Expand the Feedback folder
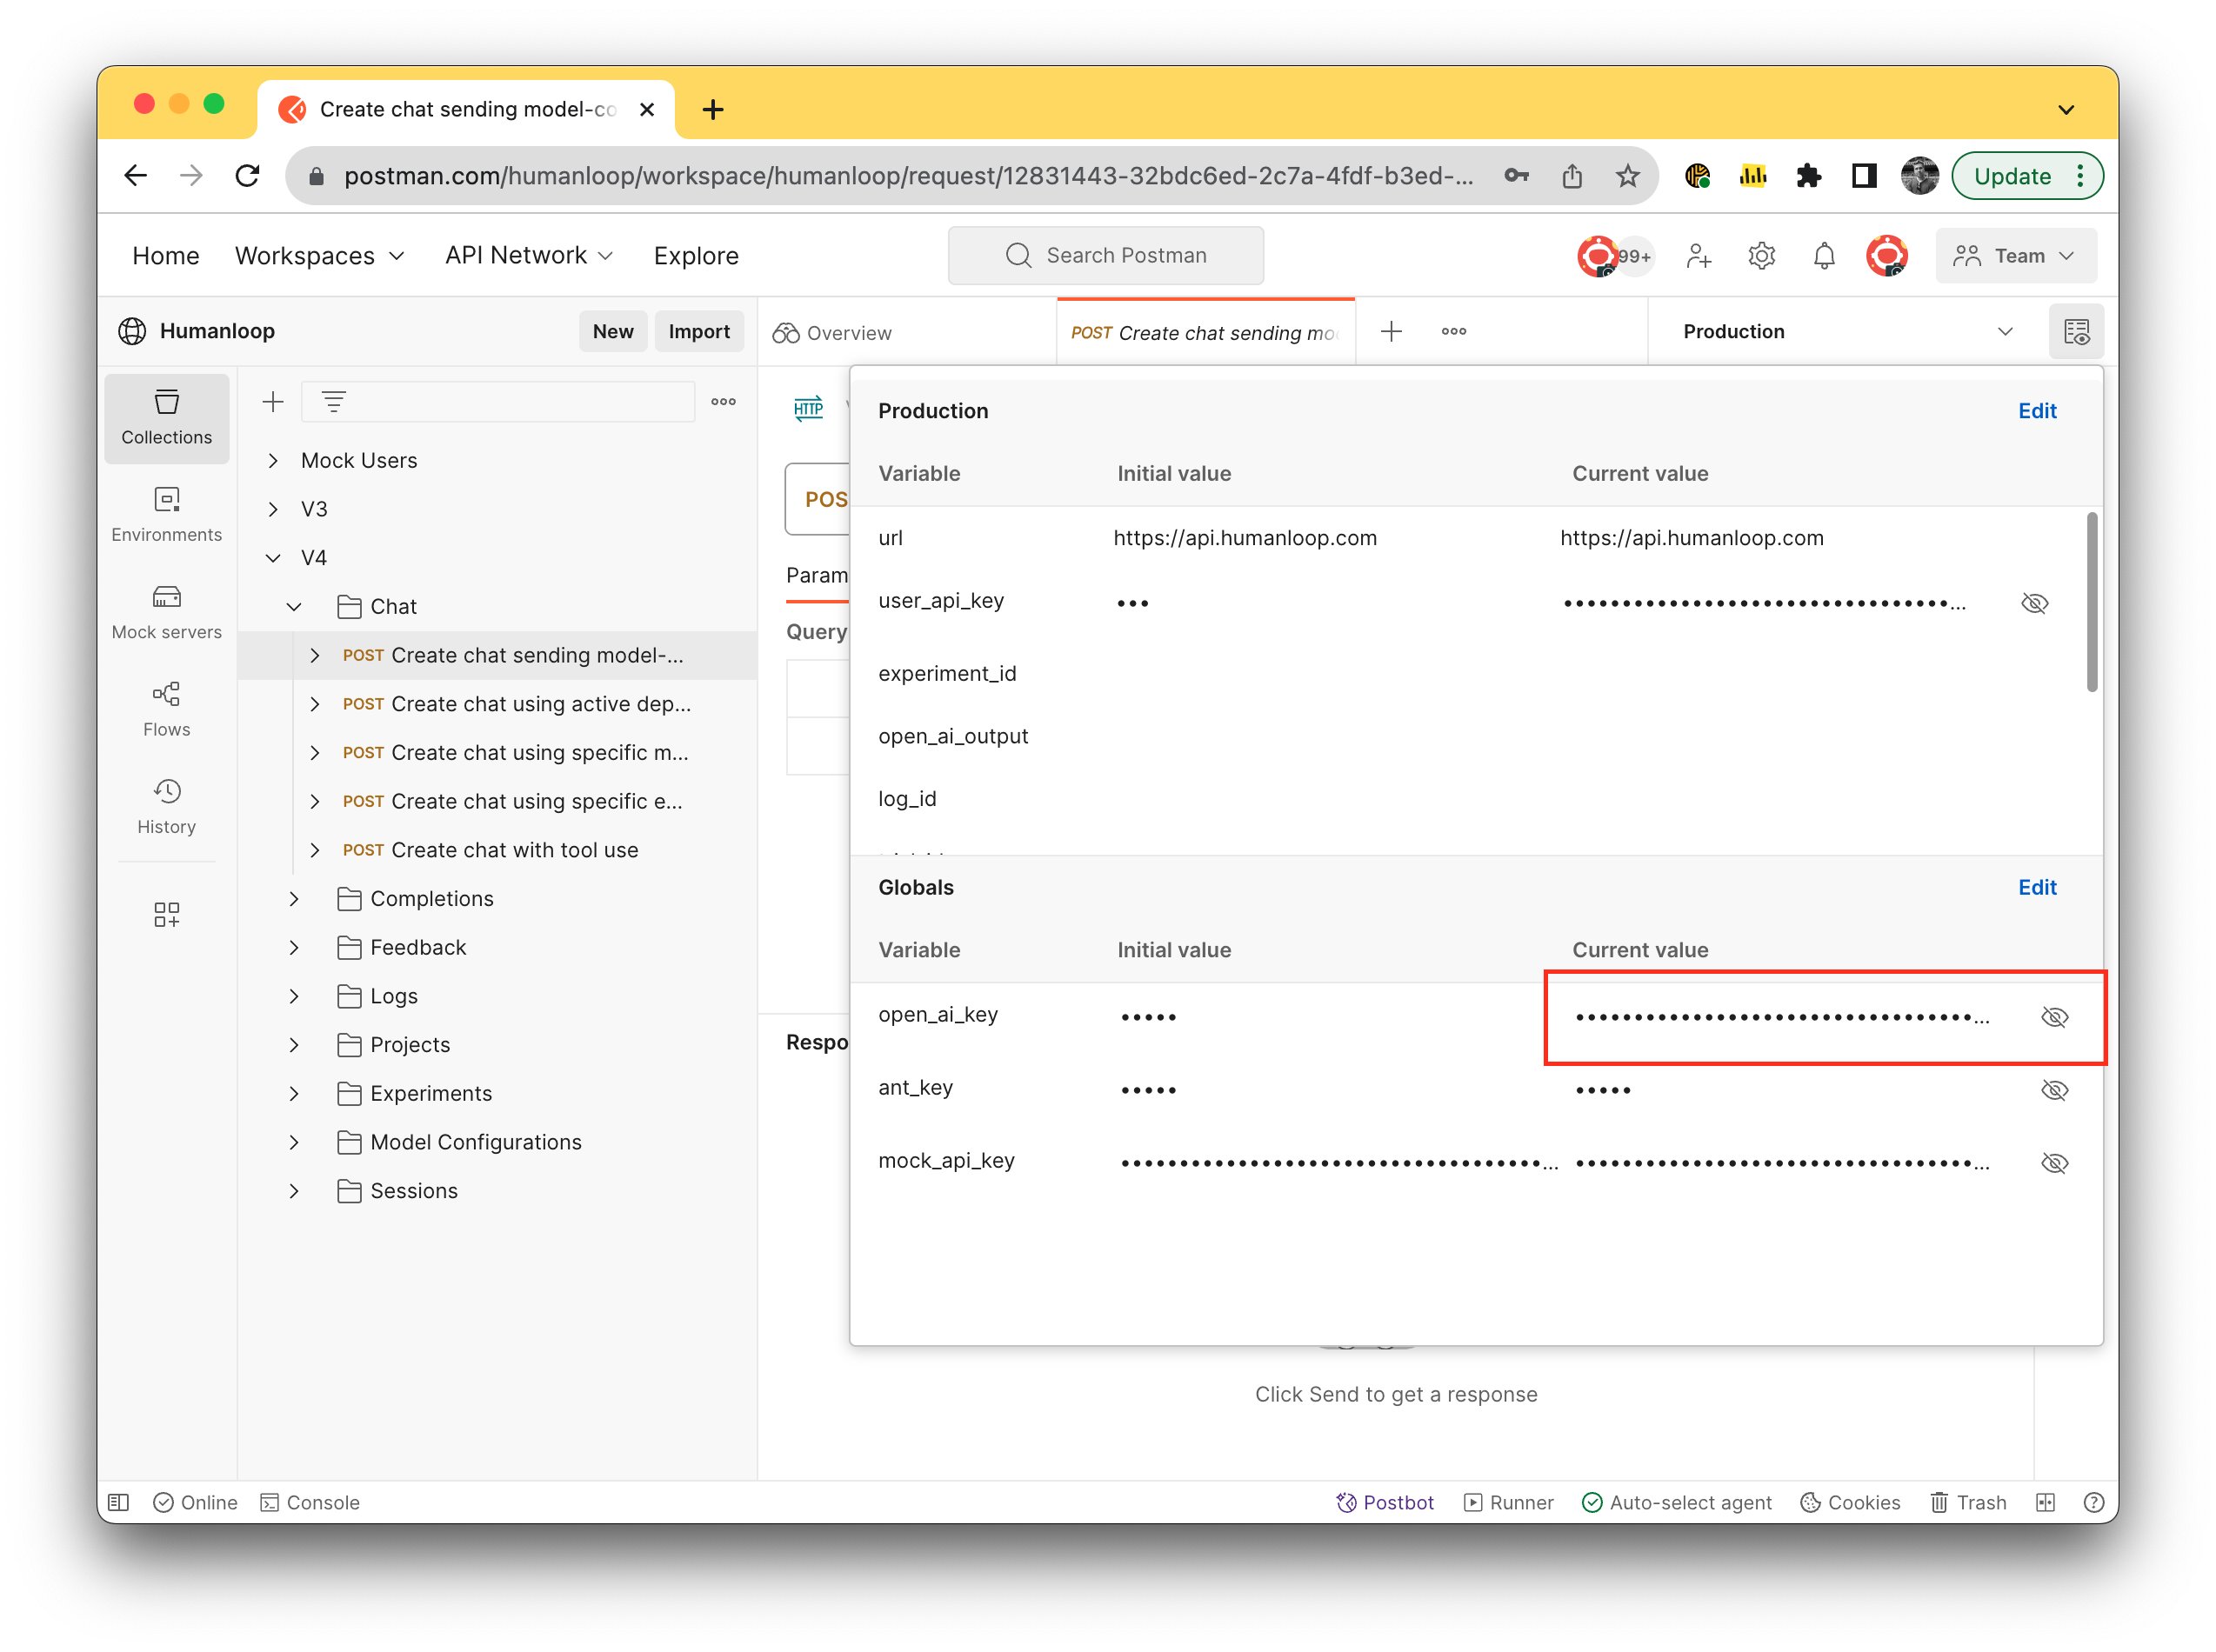2216x1652 pixels. pos(293,947)
